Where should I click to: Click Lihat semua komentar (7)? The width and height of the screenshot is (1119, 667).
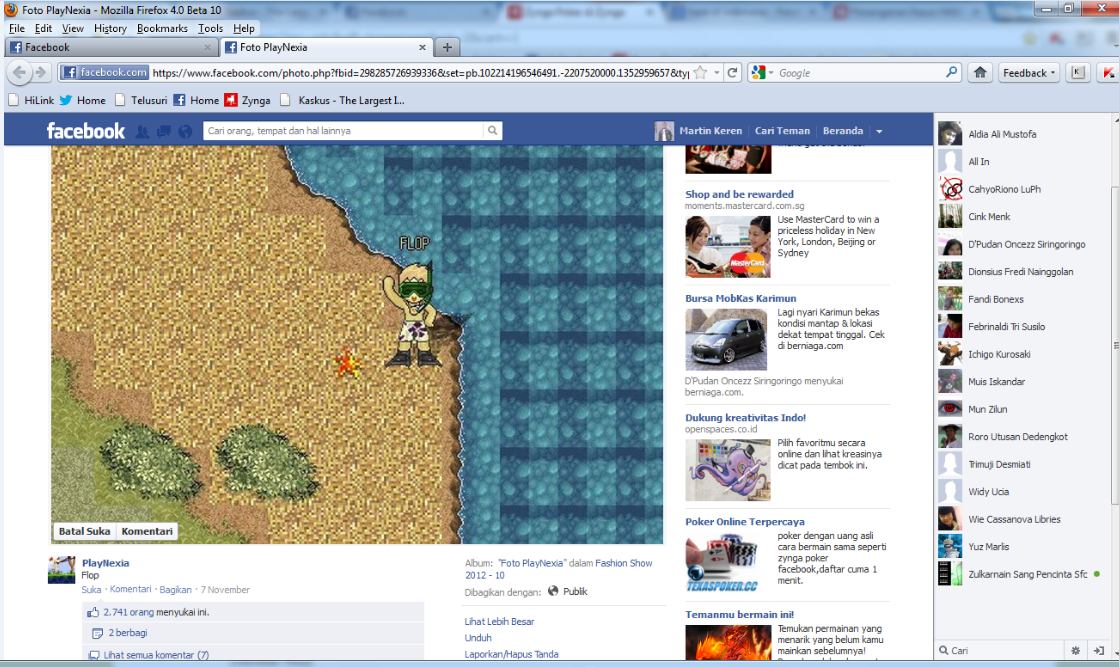[156, 655]
